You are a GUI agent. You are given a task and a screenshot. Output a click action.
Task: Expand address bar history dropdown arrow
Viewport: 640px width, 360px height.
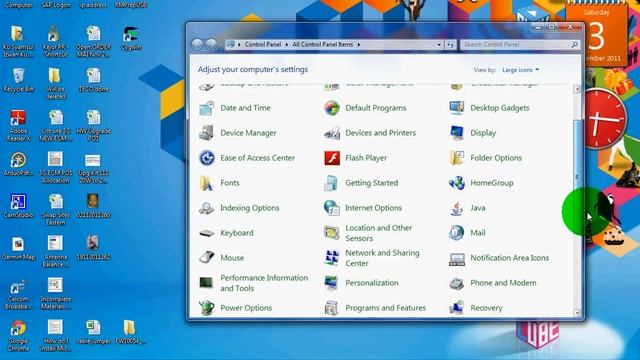pyautogui.click(x=439, y=44)
